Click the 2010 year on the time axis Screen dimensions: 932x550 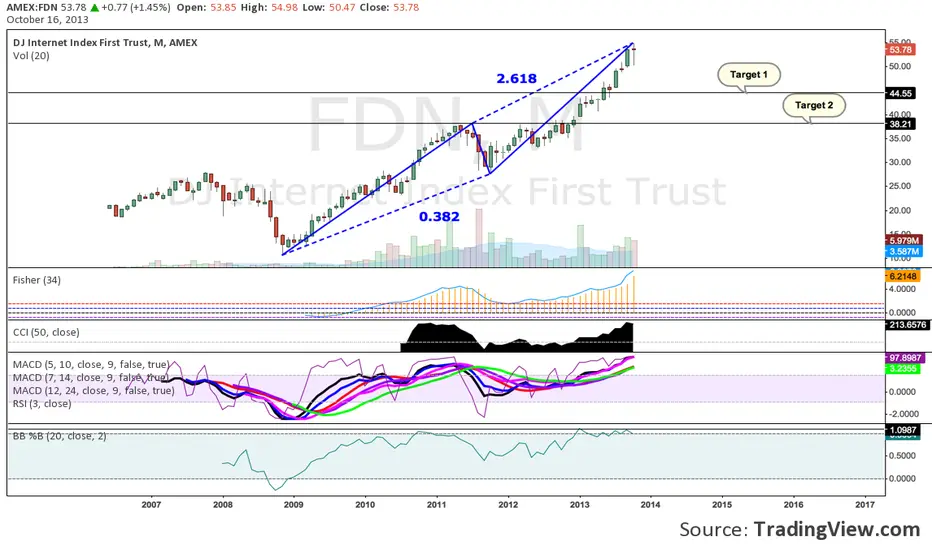(365, 505)
